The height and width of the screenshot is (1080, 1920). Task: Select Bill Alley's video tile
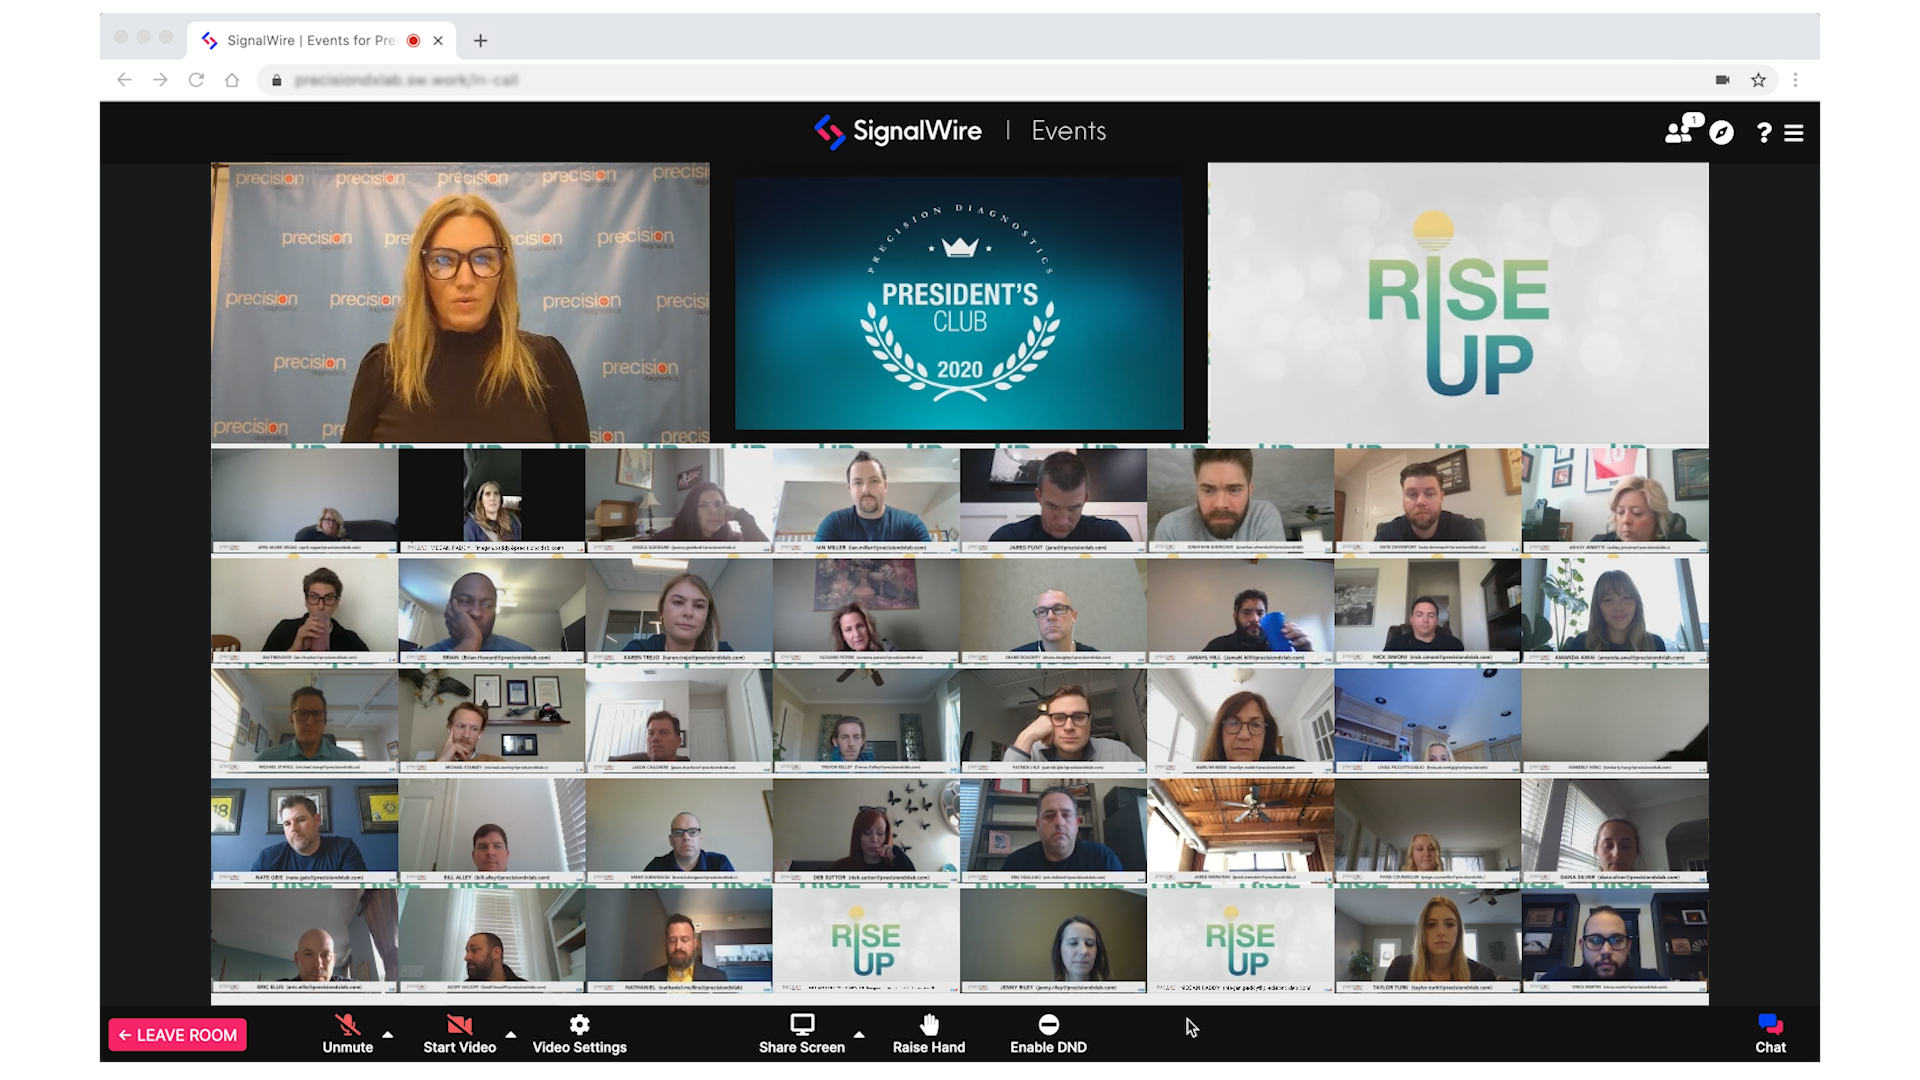pos(492,831)
